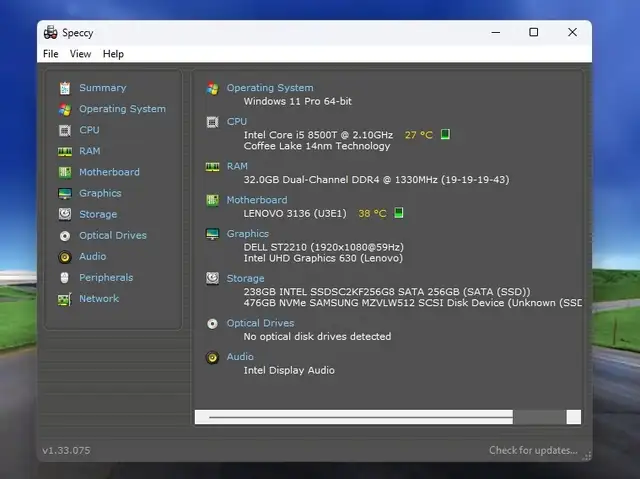
Task: Click the scrollbar track right of the thumb
Action: click(x=539, y=417)
